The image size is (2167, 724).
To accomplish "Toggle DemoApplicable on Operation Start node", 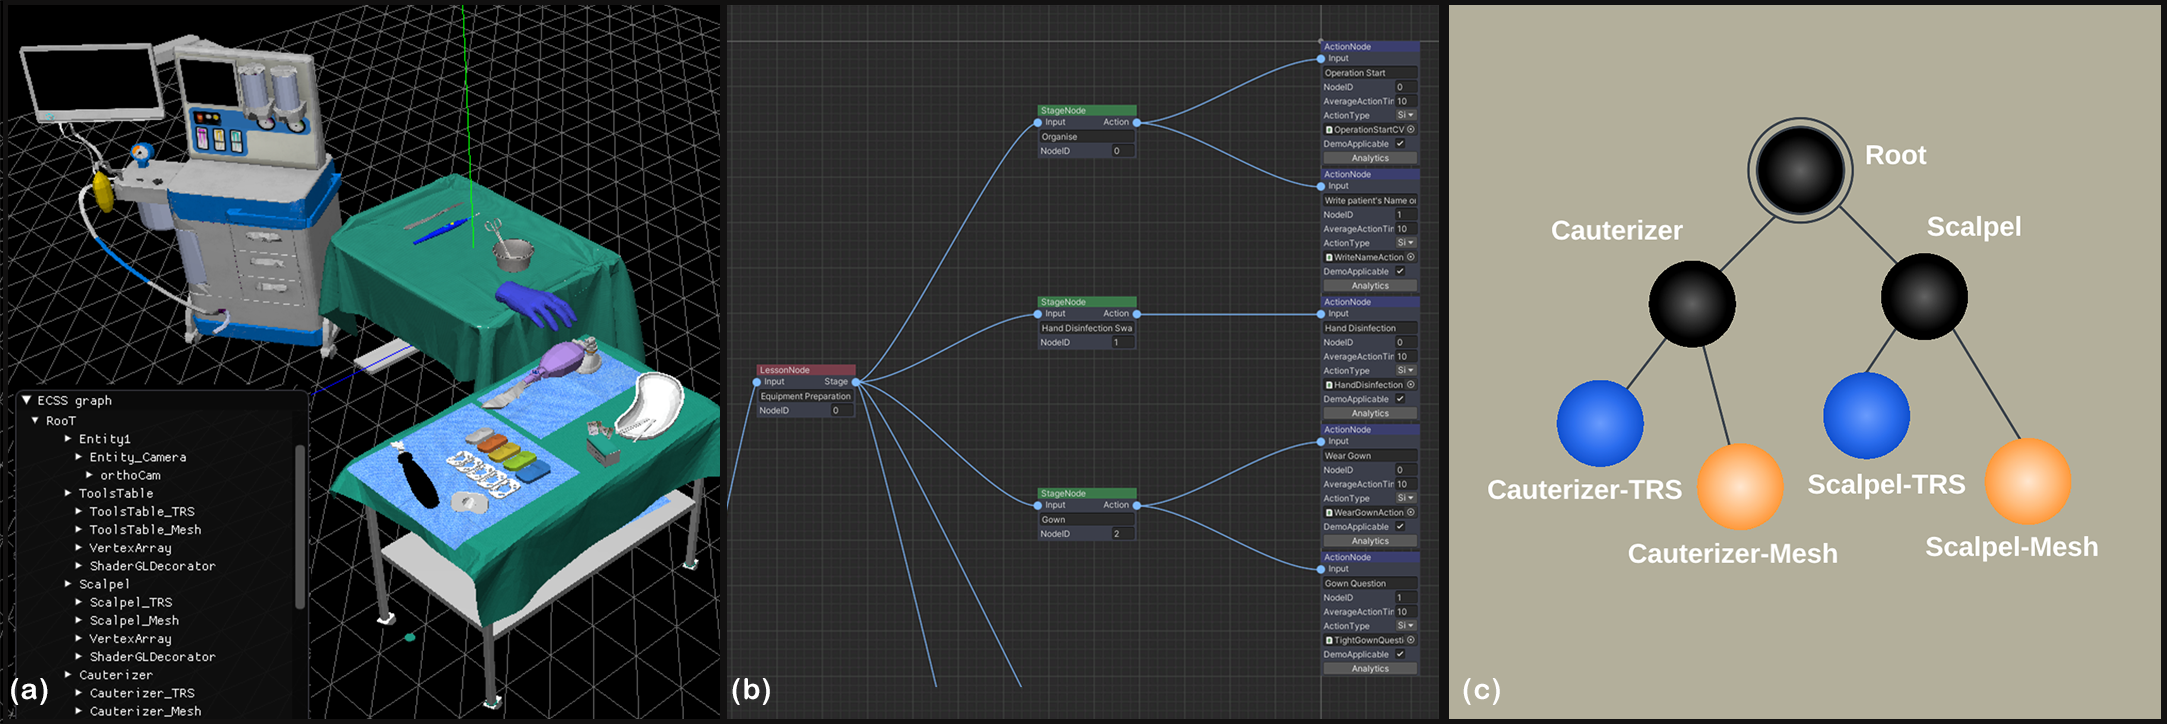I will click(x=1400, y=144).
